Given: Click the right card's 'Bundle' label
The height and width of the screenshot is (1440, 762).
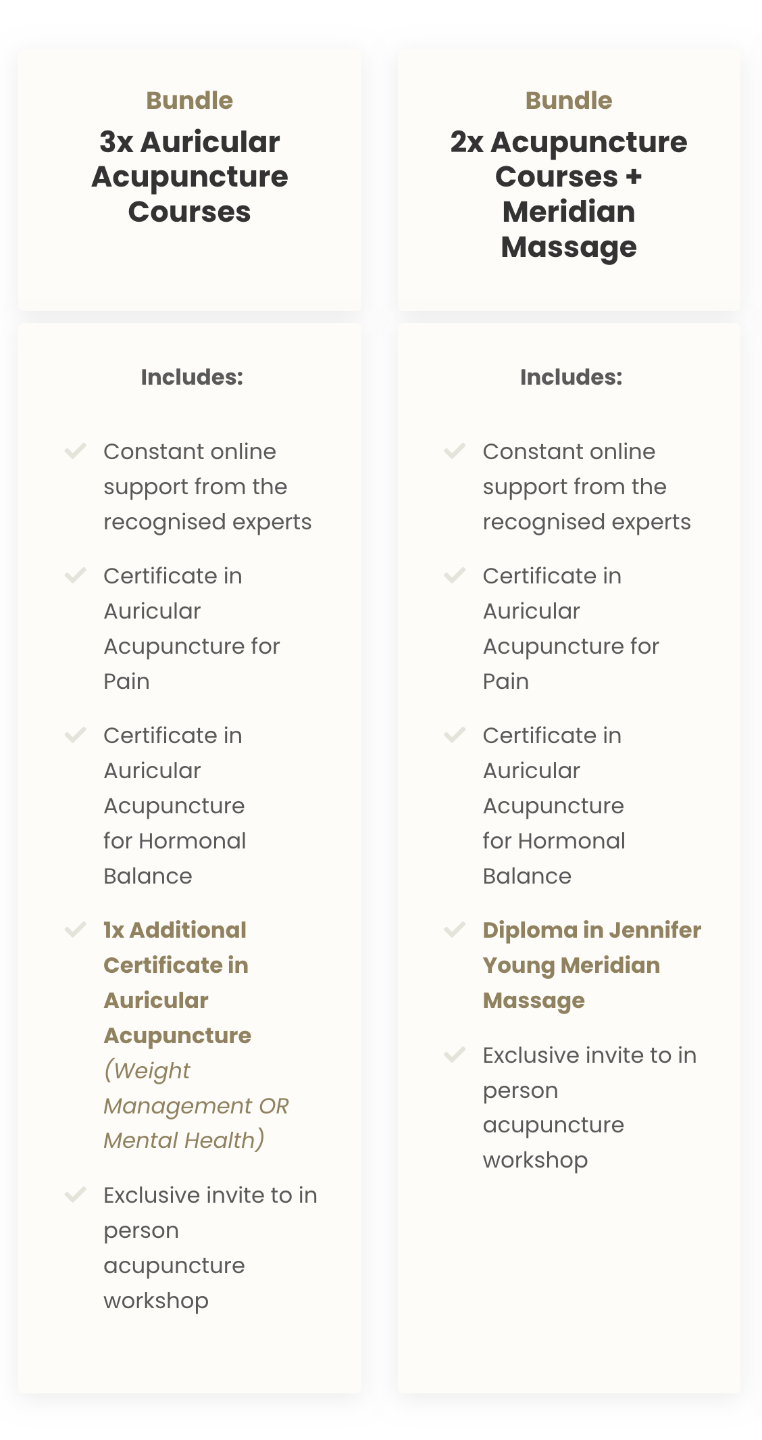Looking at the screenshot, I should tap(569, 101).
